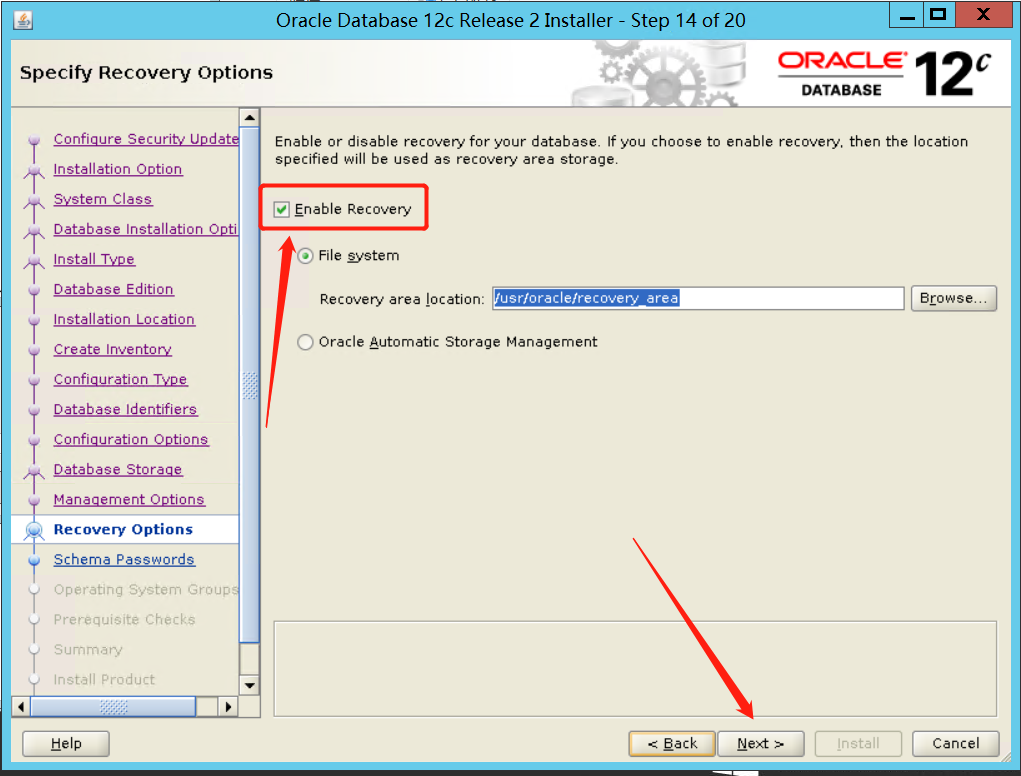The image size is (1021, 776).
Task: Click the Database Edition step bullet
Action: (x=34, y=290)
